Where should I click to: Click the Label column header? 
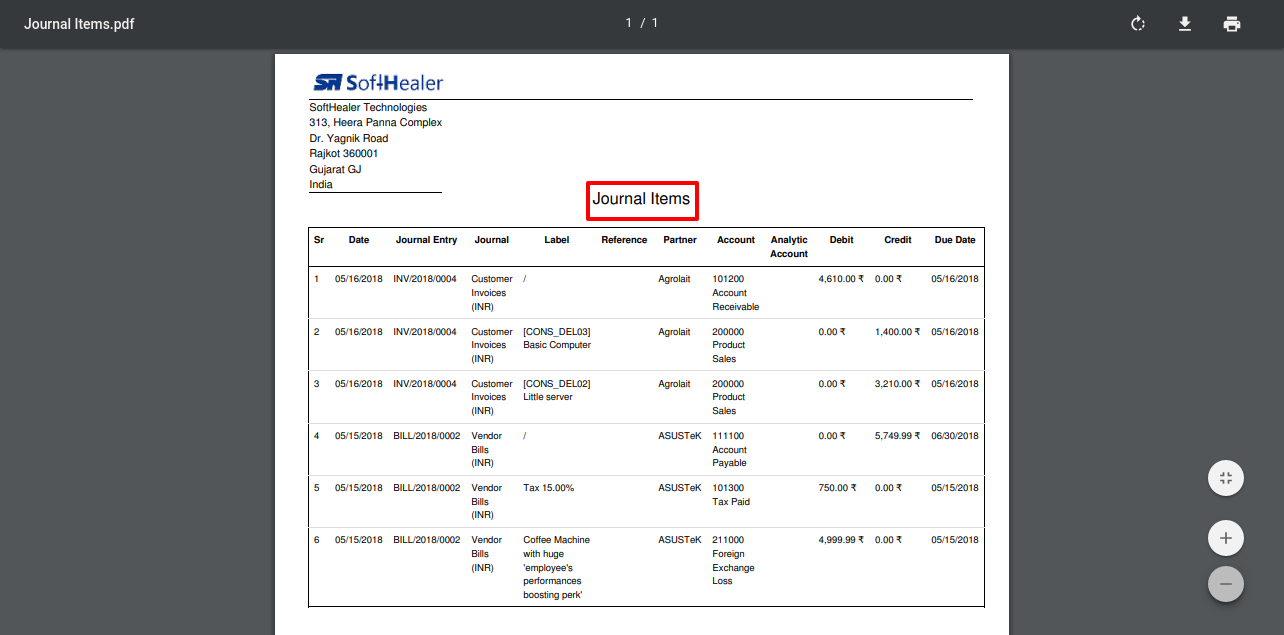pos(557,240)
